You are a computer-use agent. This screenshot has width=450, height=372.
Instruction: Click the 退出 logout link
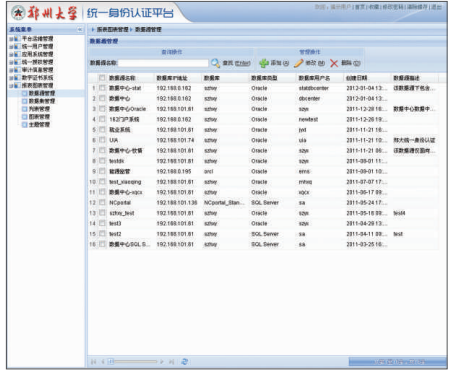coord(436,7)
